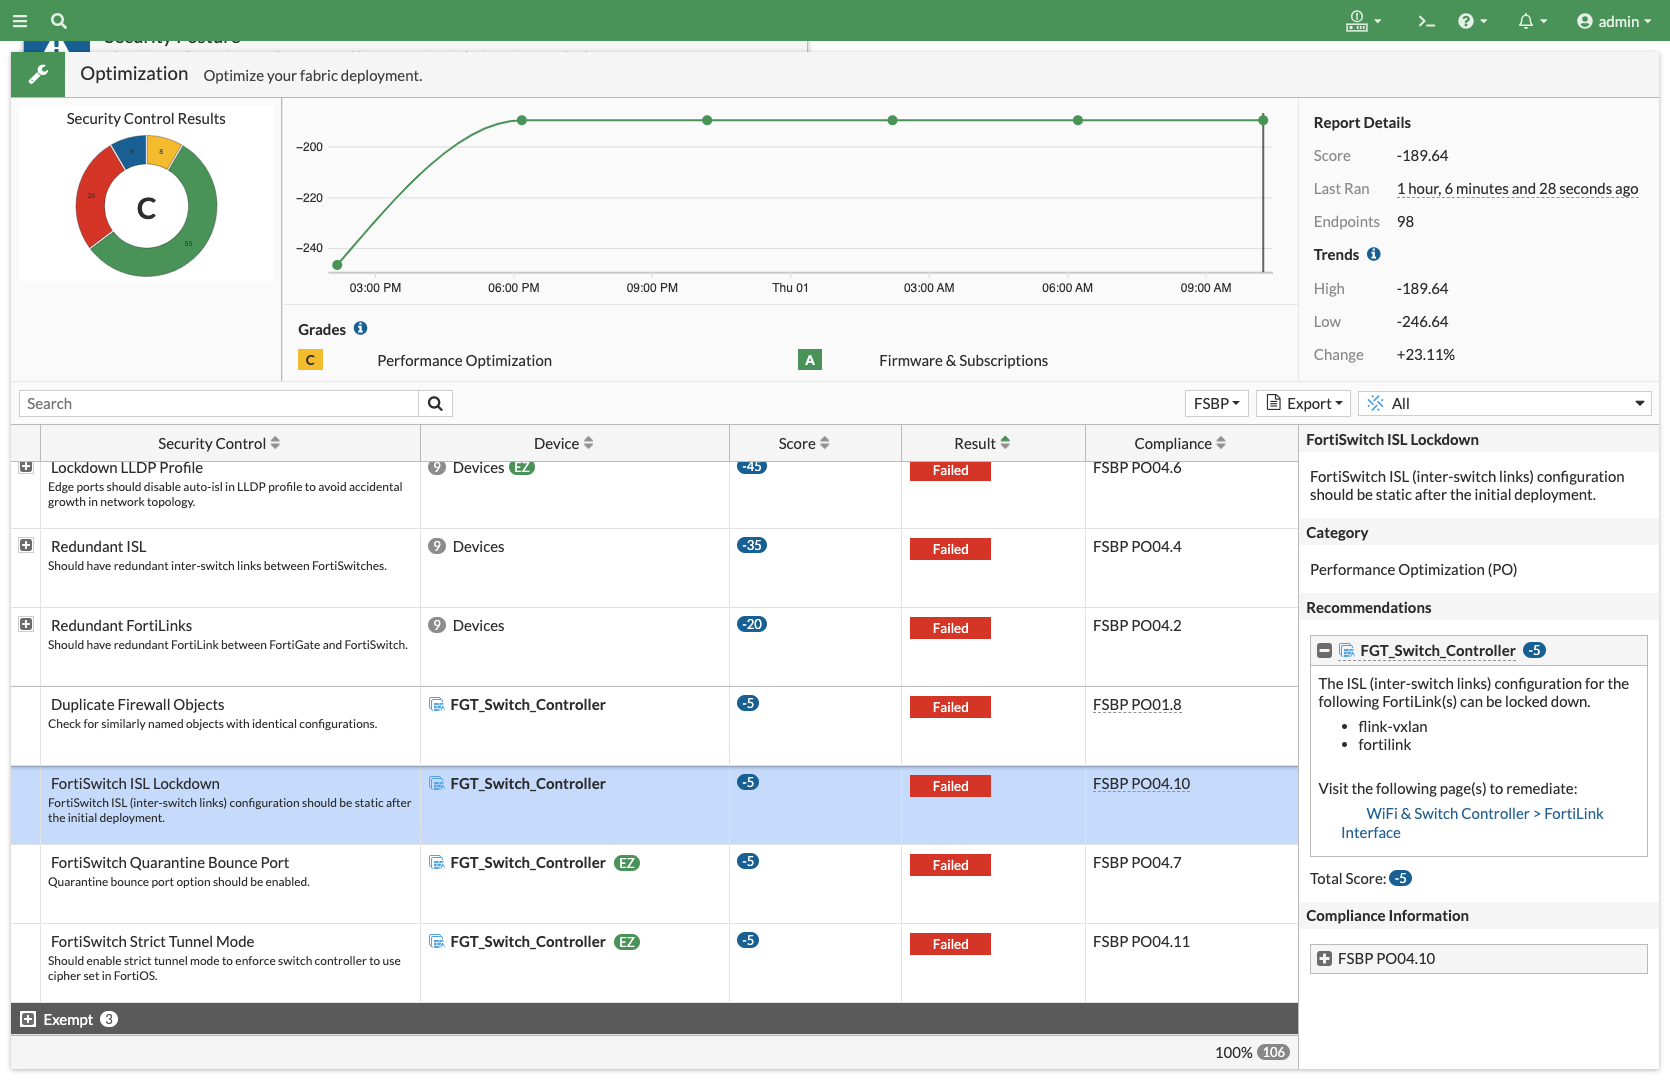Click the Search input field
Screen dimensions: 1670x1080
(218, 403)
